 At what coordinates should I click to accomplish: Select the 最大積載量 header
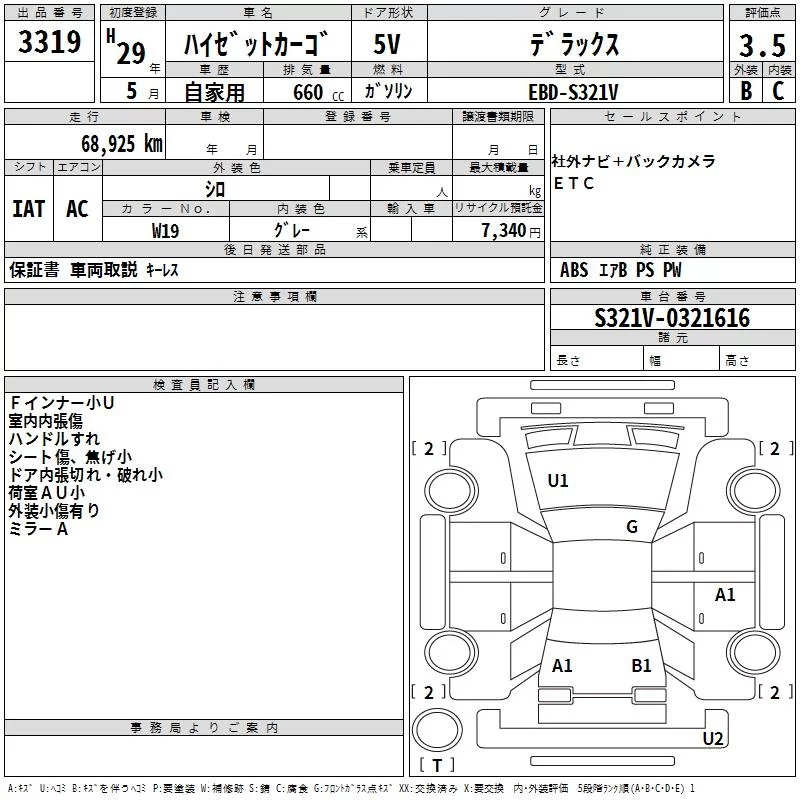[x=498, y=167]
